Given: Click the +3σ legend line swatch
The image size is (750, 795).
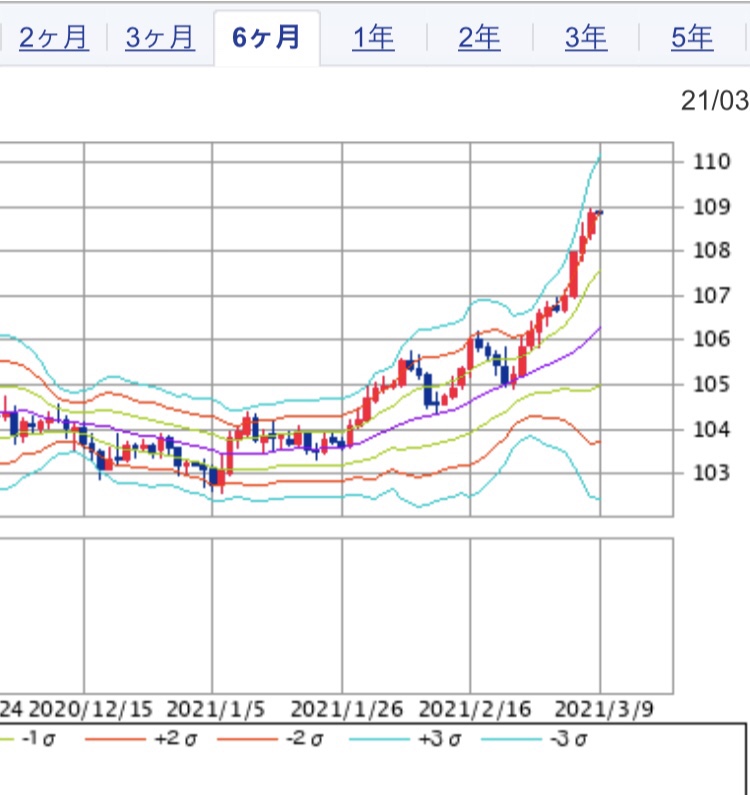Looking at the screenshot, I should coord(379,740).
